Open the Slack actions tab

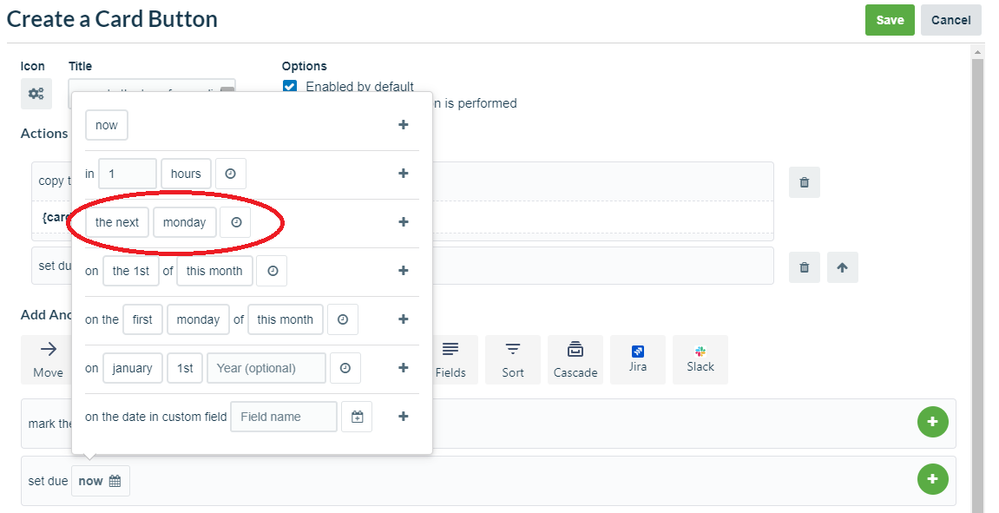pyautogui.click(x=700, y=359)
